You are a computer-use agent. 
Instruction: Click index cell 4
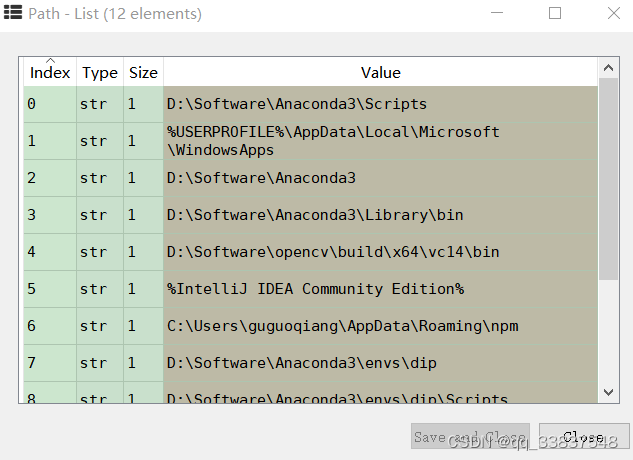tap(50, 252)
